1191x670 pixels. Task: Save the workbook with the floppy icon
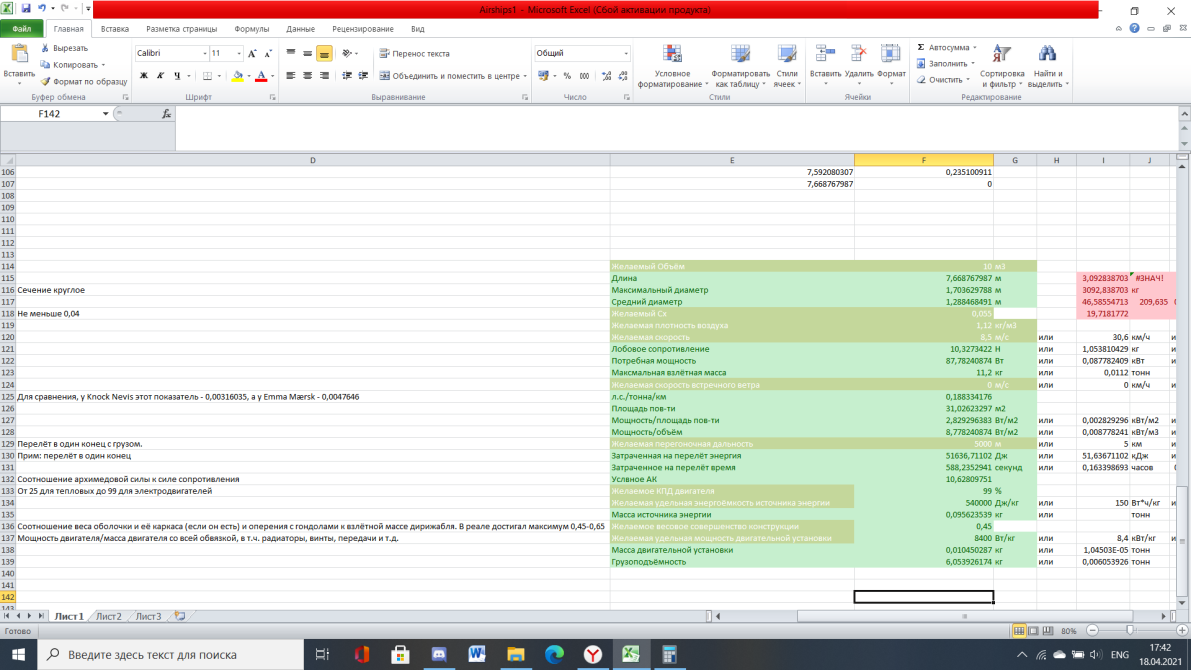point(25,10)
